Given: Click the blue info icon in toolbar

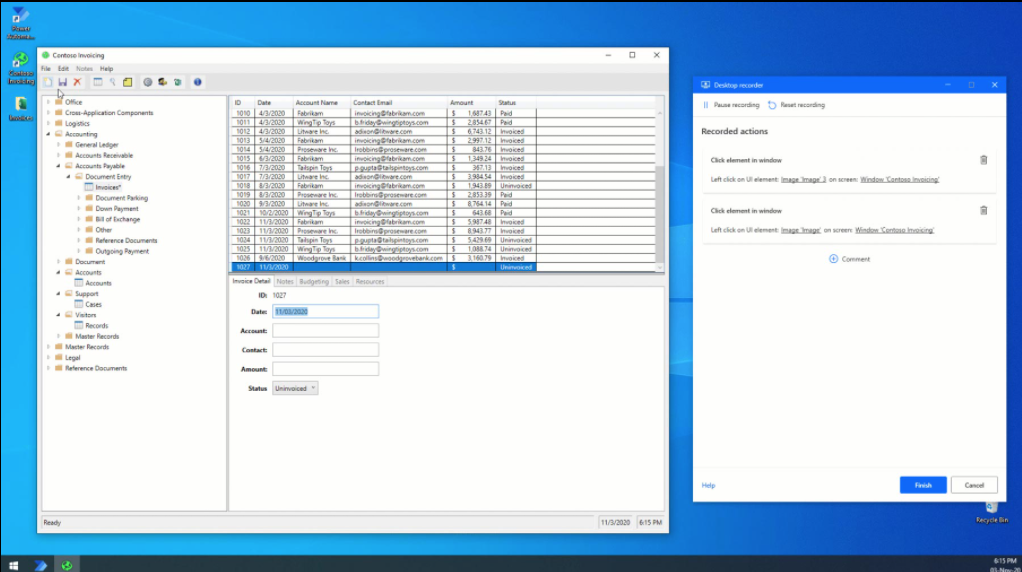Looking at the screenshot, I should [197, 82].
